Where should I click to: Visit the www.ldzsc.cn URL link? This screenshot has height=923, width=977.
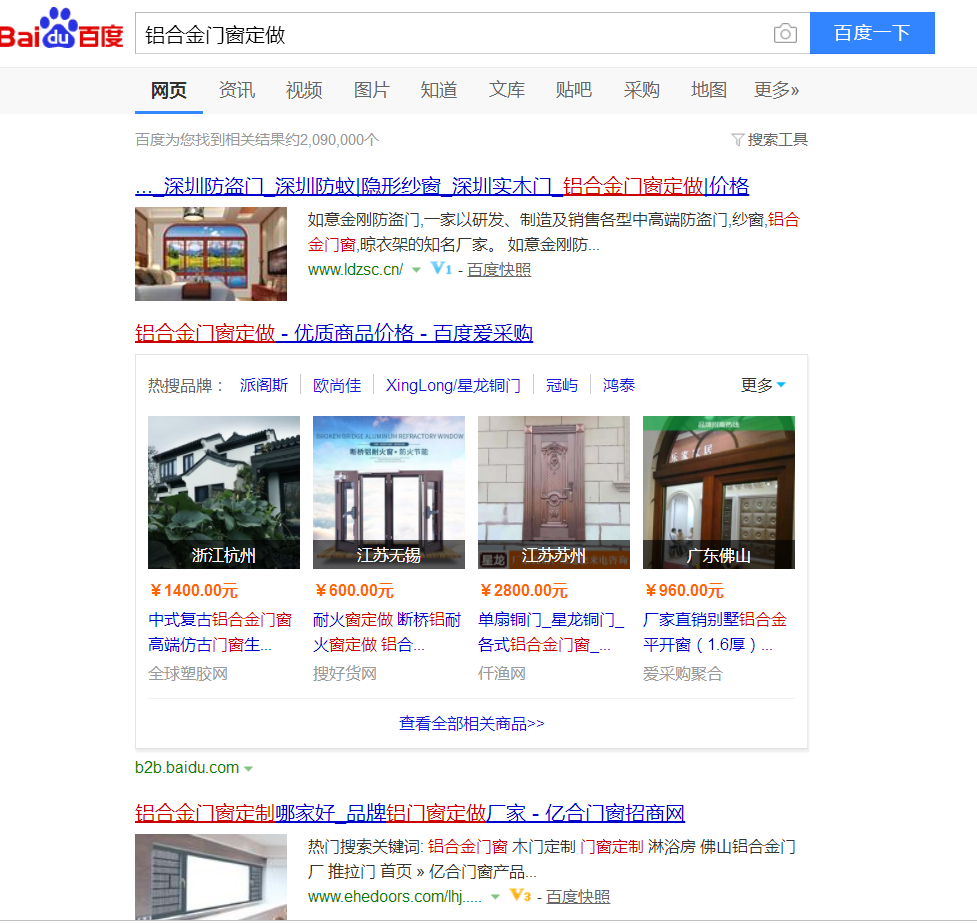355,270
